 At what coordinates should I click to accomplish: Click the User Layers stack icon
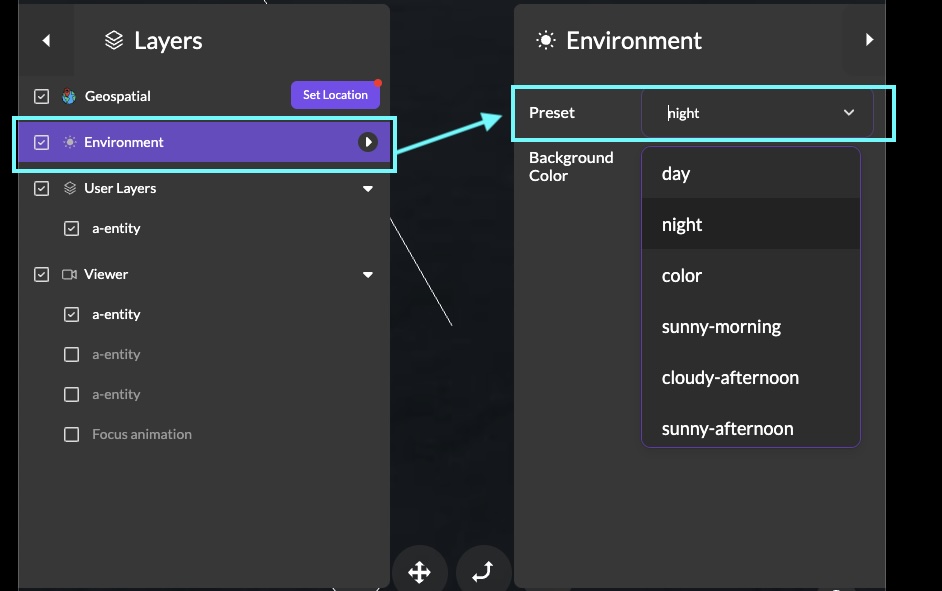coord(69,188)
